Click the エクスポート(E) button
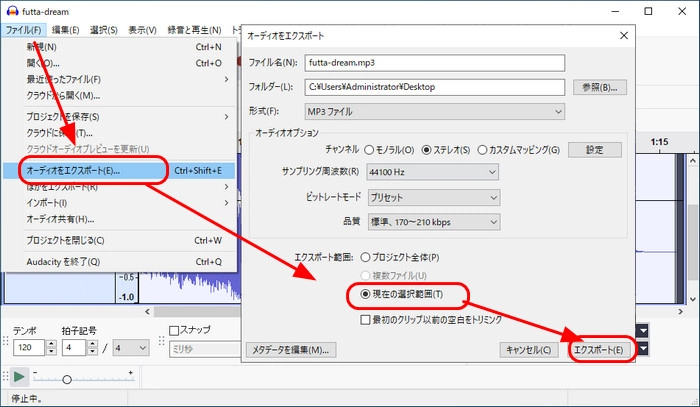The width and height of the screenshot is (700, 407). click(599, 349)
